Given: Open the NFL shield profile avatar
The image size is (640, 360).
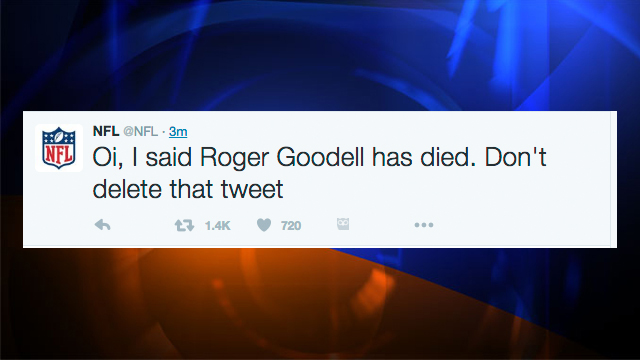Looking at the screenshot, I should point(59,148).
